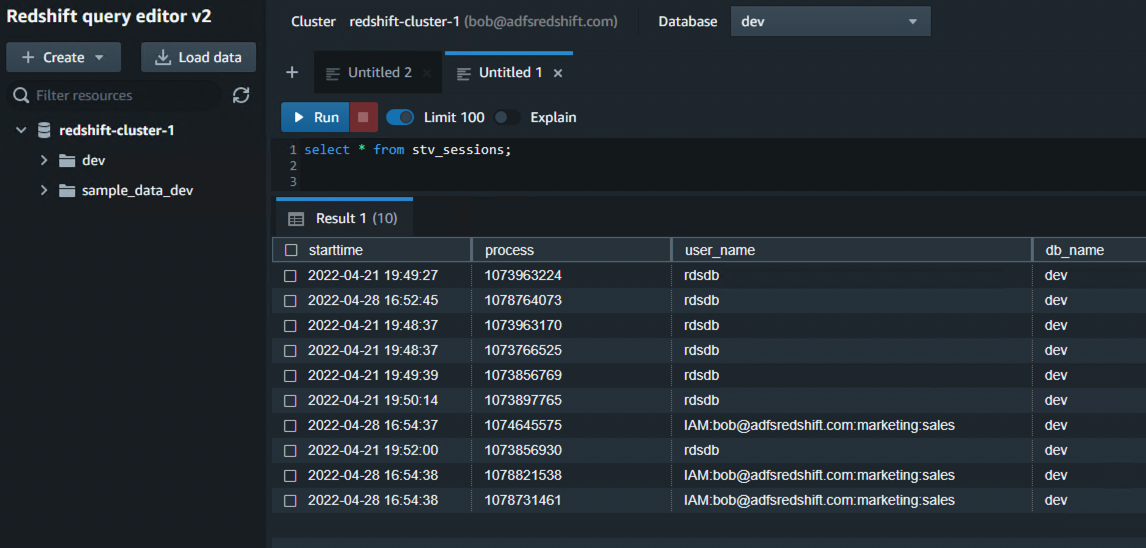Open the Database dev dropdown
Viewport: 1146px width, 548px height.
[x=830, y=21]
